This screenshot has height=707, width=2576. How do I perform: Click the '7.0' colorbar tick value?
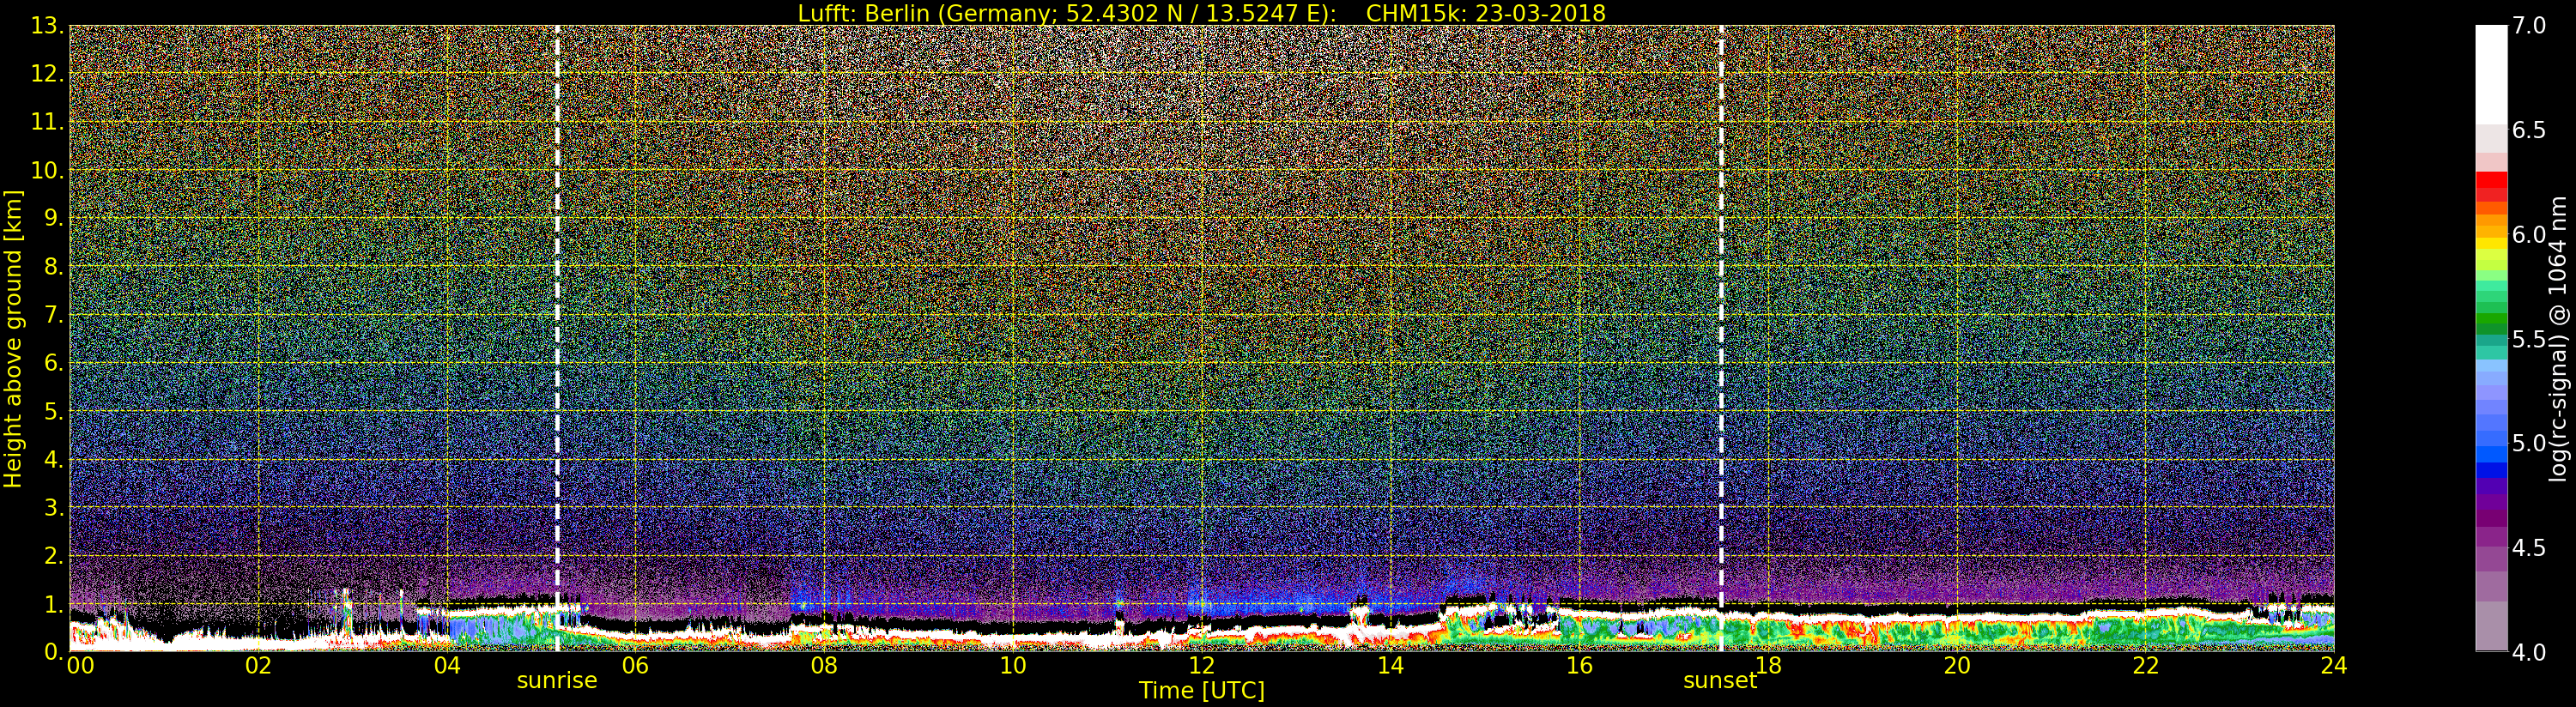tap(2530, 26)
